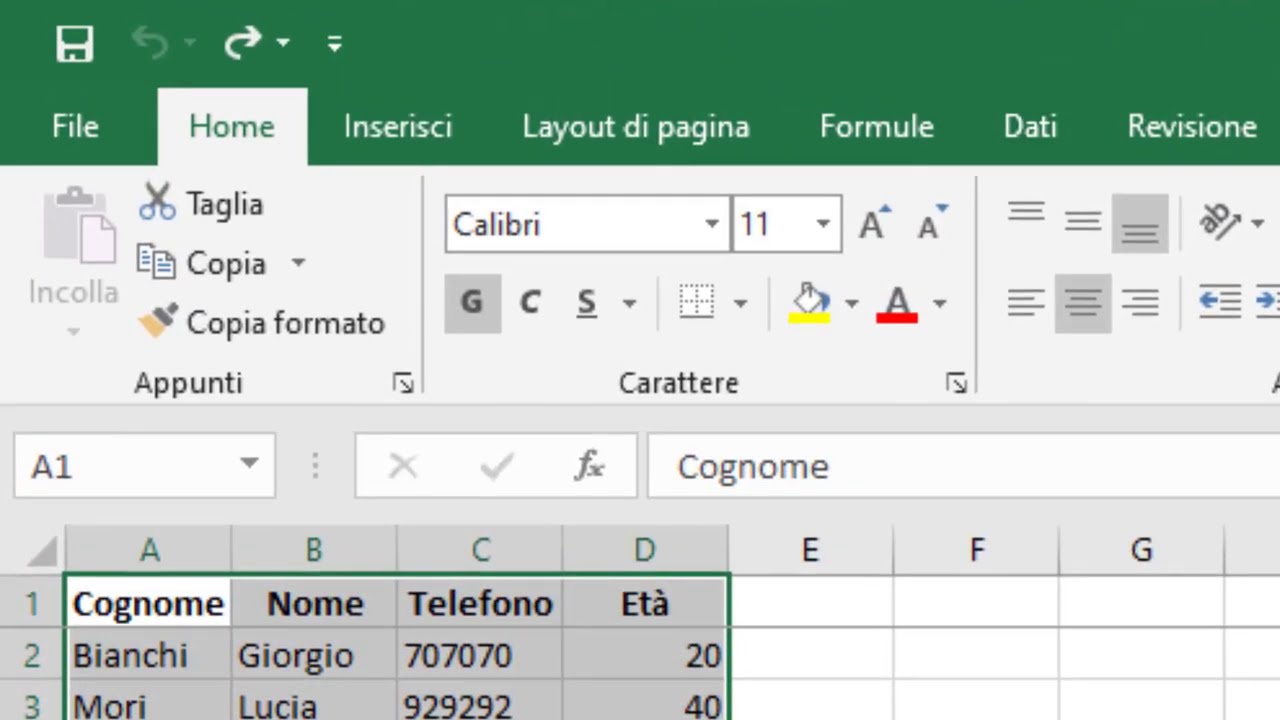Expand the orientation dropdown arrow
1280x720 pixels.
[x=1257, y=223]
